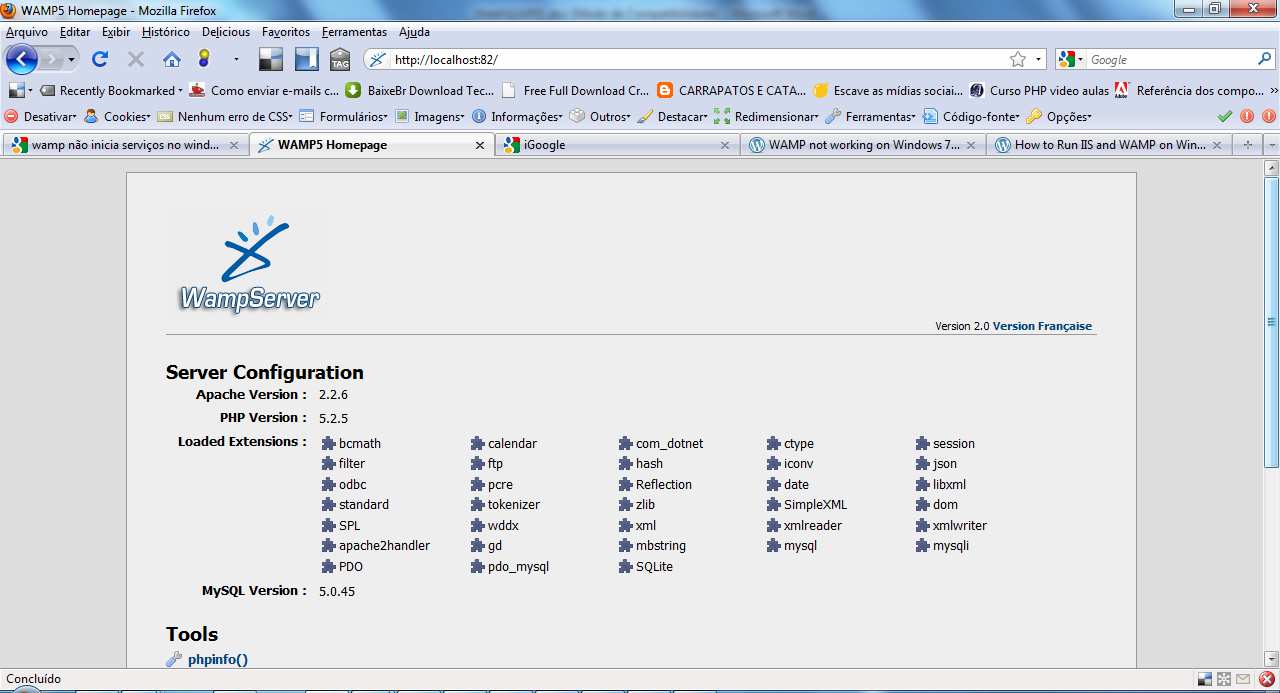This screenshot has width=1280, height=693.
Task: Close the 'wamp não inicia serviços' tab
Action: tap(234, 145)
